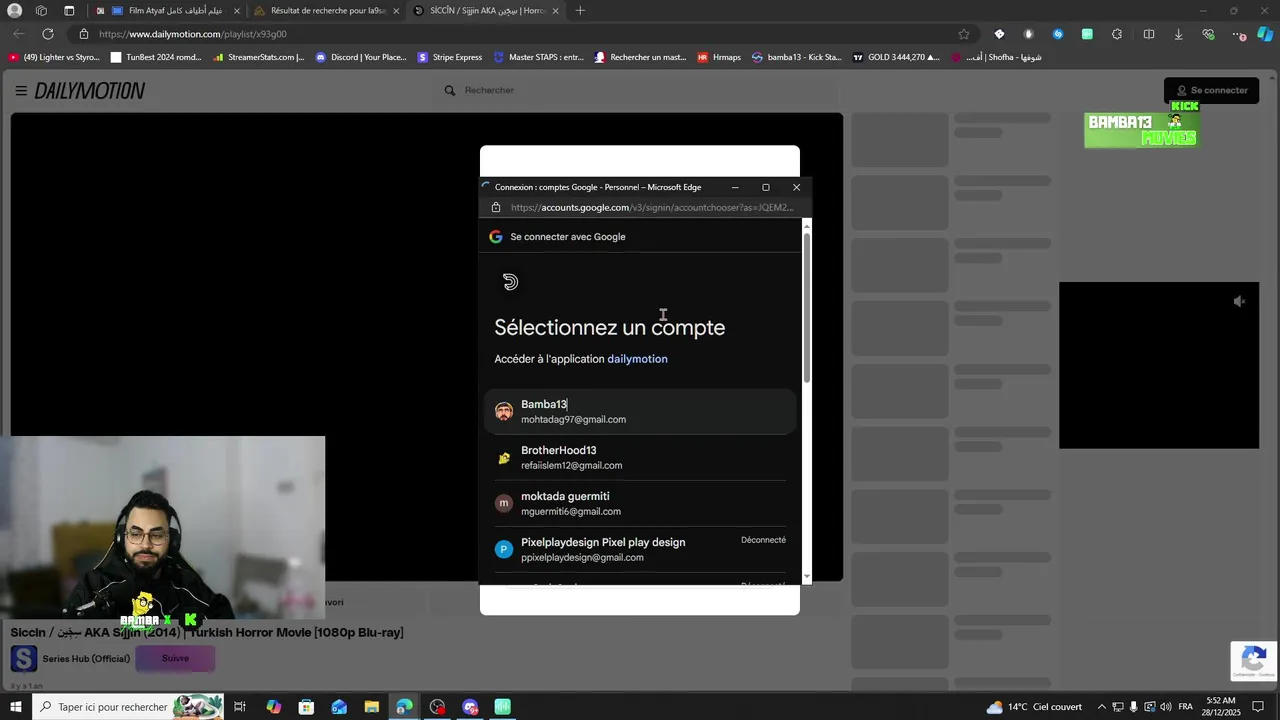Open the Dailymotion hamburger menu
This screenshot has width=1280, height=720.
[x=21, y=90]
